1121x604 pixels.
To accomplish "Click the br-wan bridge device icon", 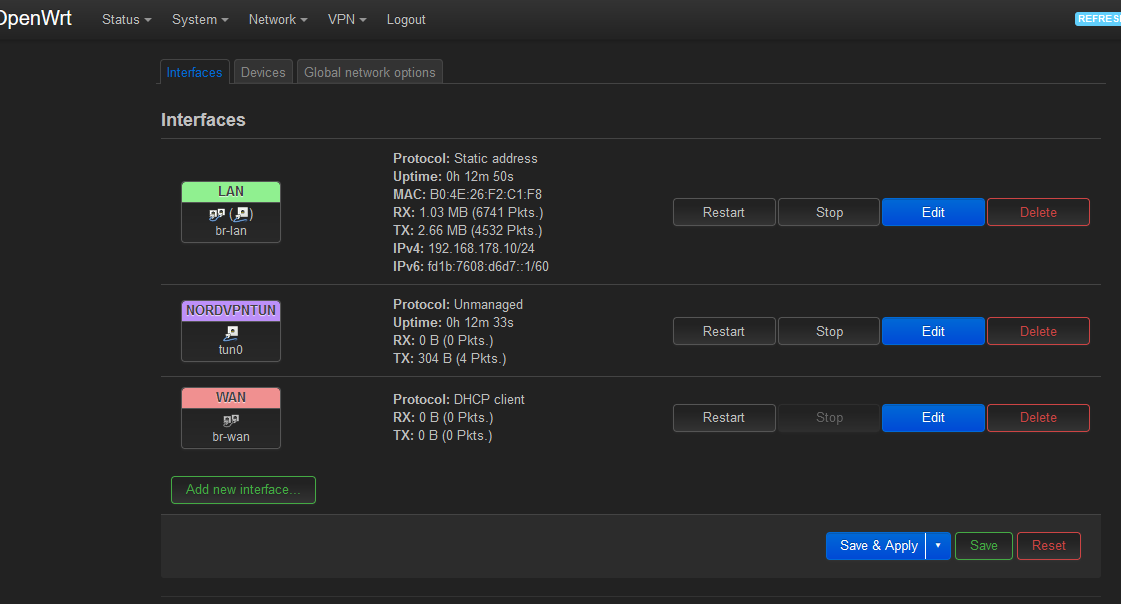I will click(231, 420).
